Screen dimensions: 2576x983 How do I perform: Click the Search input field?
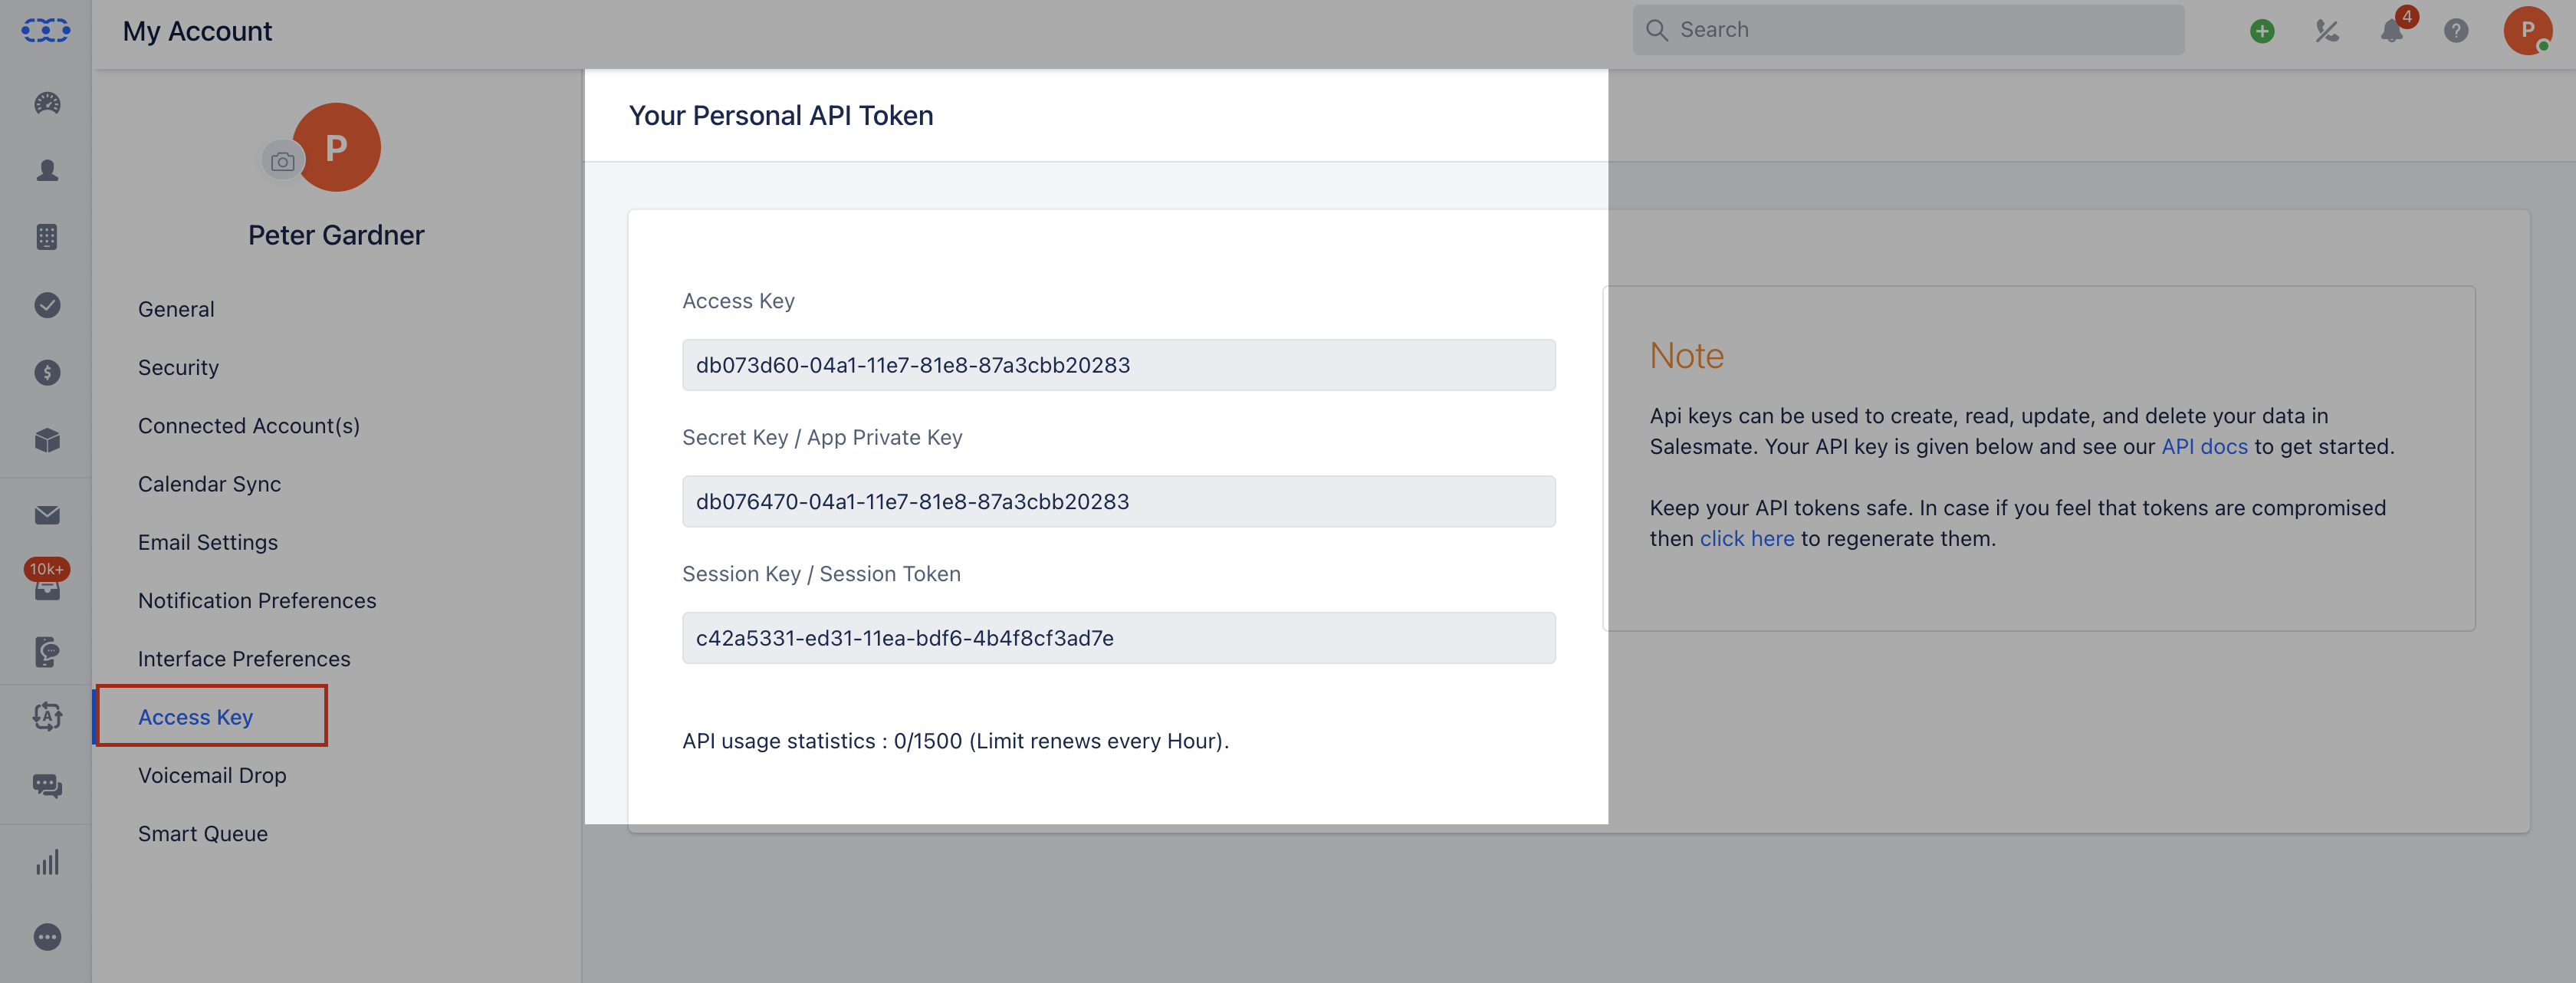pos(1908,30)
